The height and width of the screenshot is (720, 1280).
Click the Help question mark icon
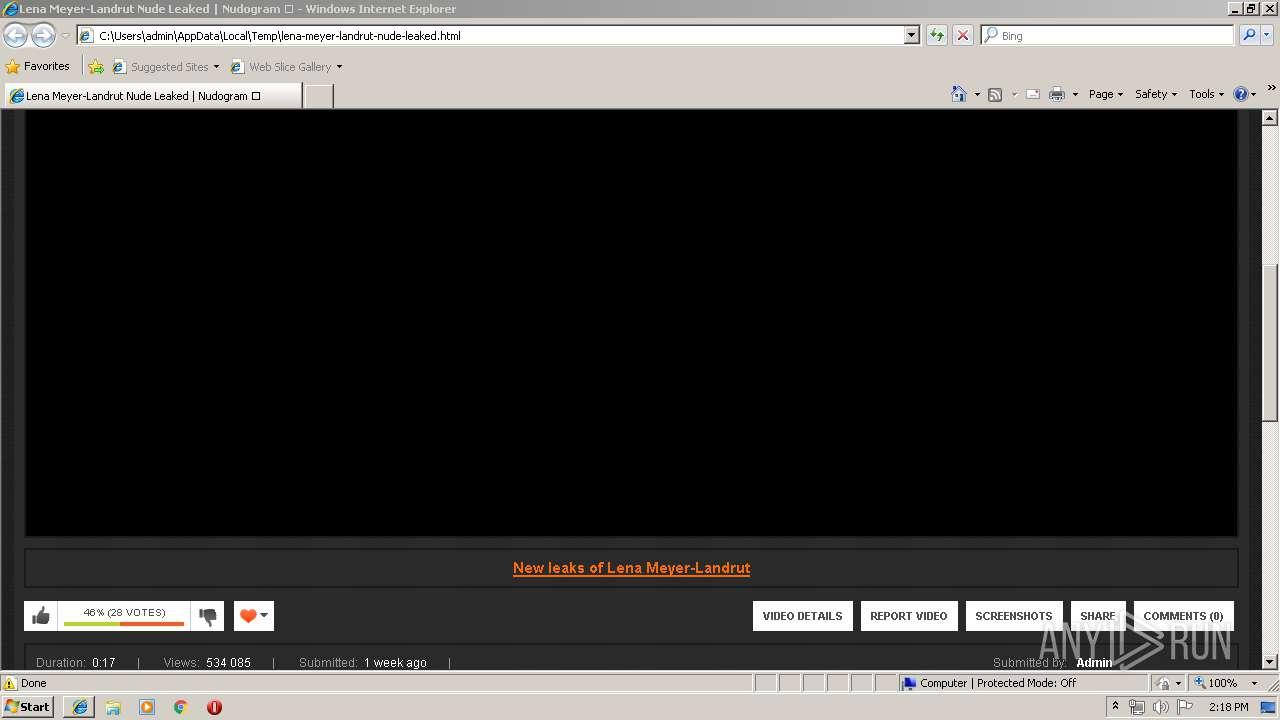pos(1241,94)
